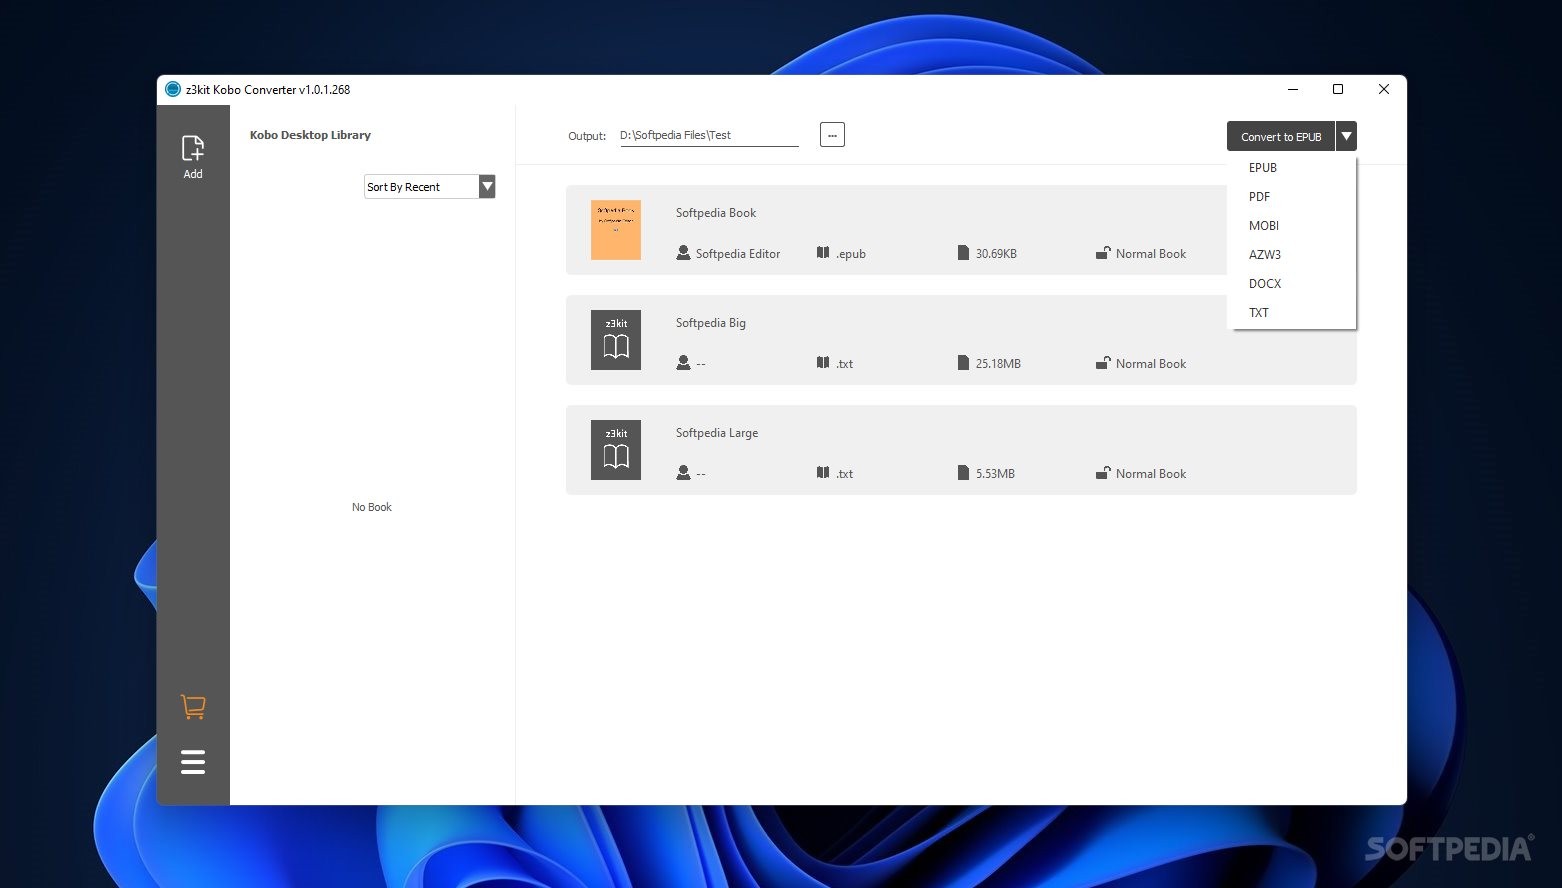Open the hamburger menu in sidebar
Image resolution: width=1562 pixels, height=888 pixels.
point(193,762)
